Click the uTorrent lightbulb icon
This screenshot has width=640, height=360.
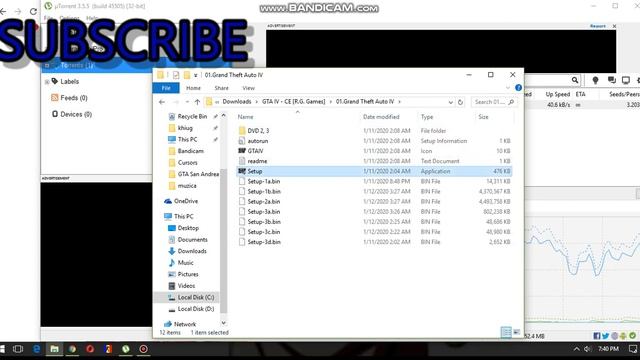[x=595, y=80]
